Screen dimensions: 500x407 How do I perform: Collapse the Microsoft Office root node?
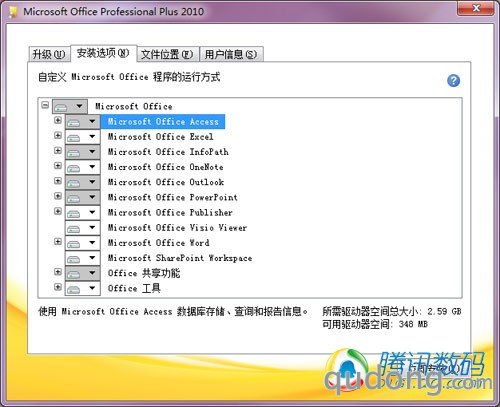pyautogui.click(x=45, y=105)
